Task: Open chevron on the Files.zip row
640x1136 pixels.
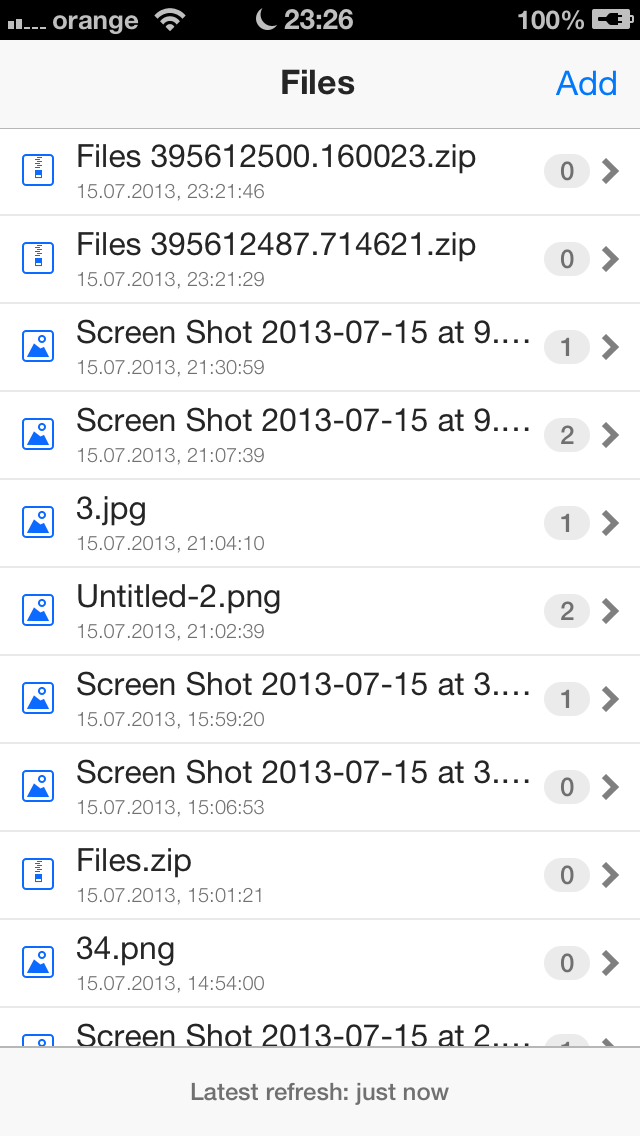Action: point(610,875)
